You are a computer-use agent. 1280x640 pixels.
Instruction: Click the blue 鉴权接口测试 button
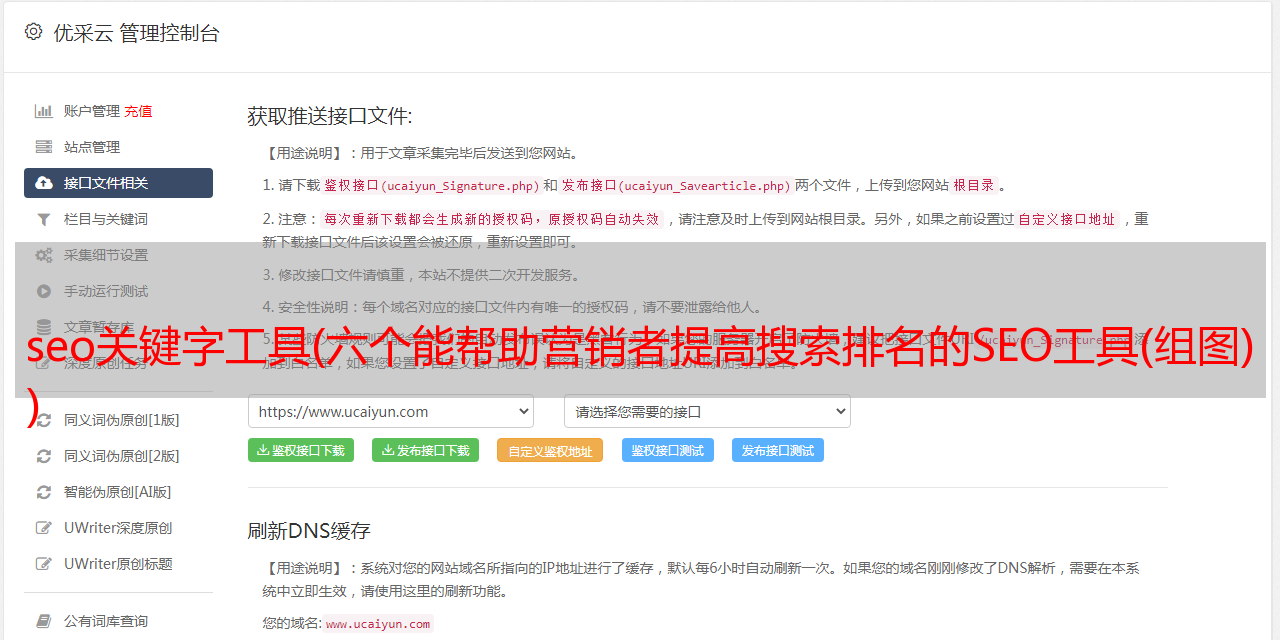tap(668, 451)
